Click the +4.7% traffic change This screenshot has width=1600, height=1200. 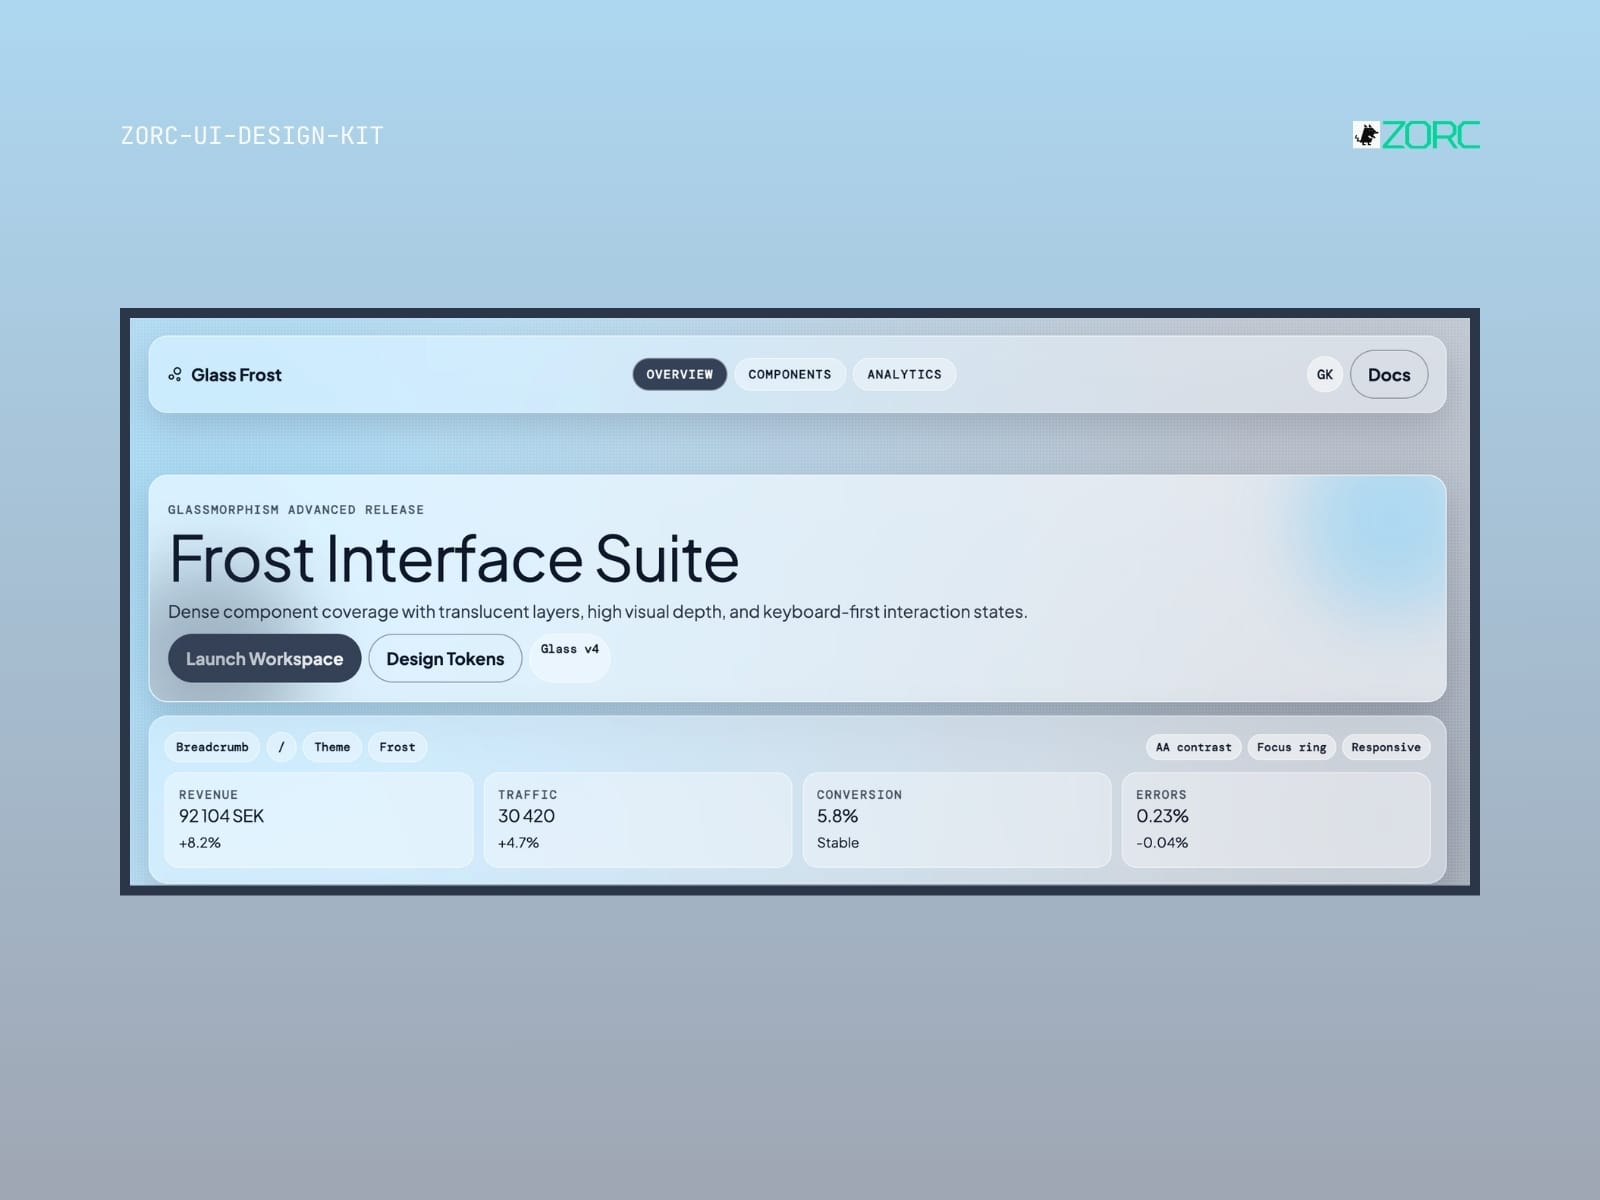click(518, 843)
